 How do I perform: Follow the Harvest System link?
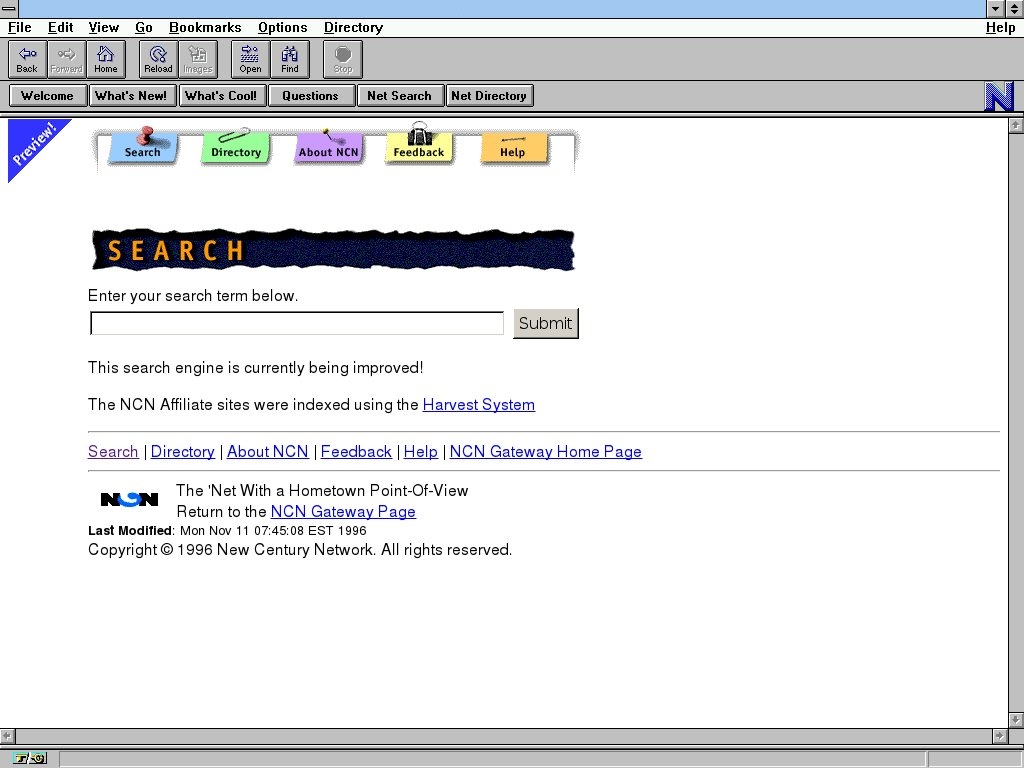click(478, 405)
